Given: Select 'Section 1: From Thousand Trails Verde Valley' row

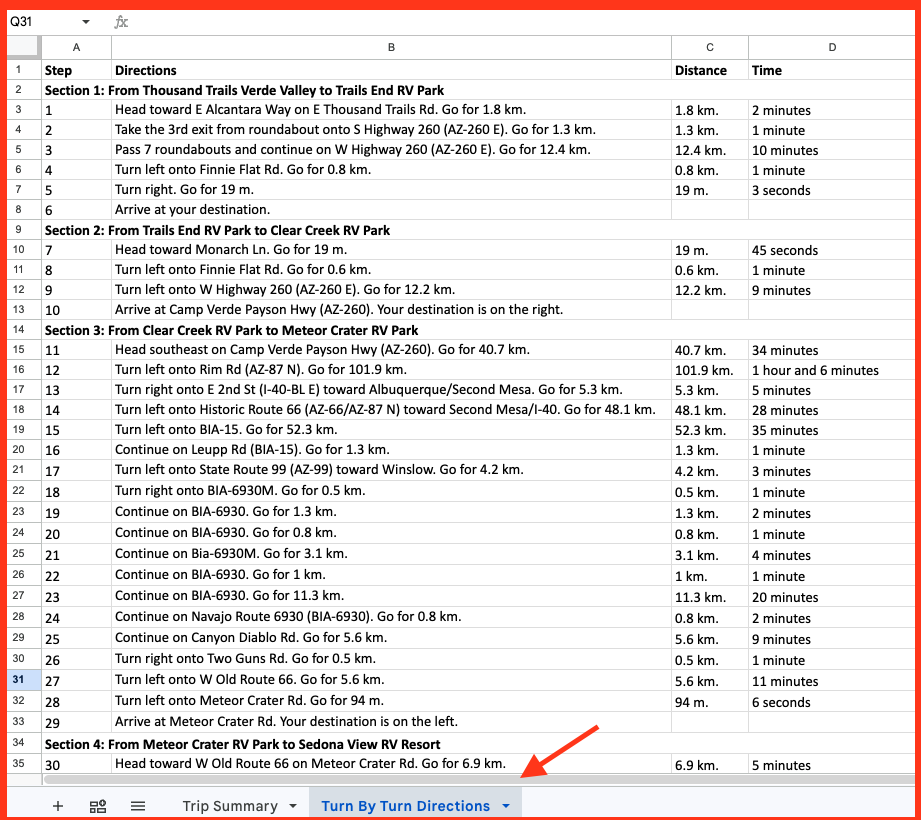Looking at the screenshot, I should tap(479, 90).
